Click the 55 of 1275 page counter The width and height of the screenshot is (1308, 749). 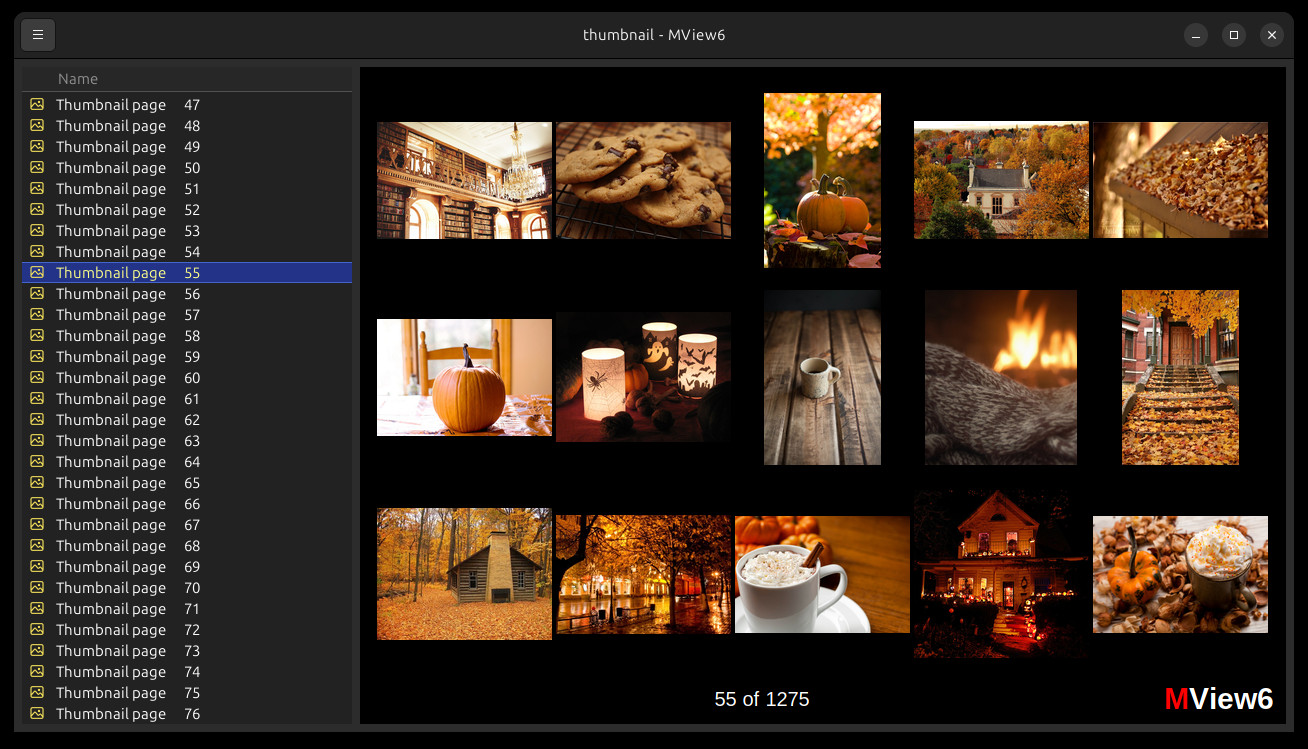pyautogui.click(x=762, y=699)
